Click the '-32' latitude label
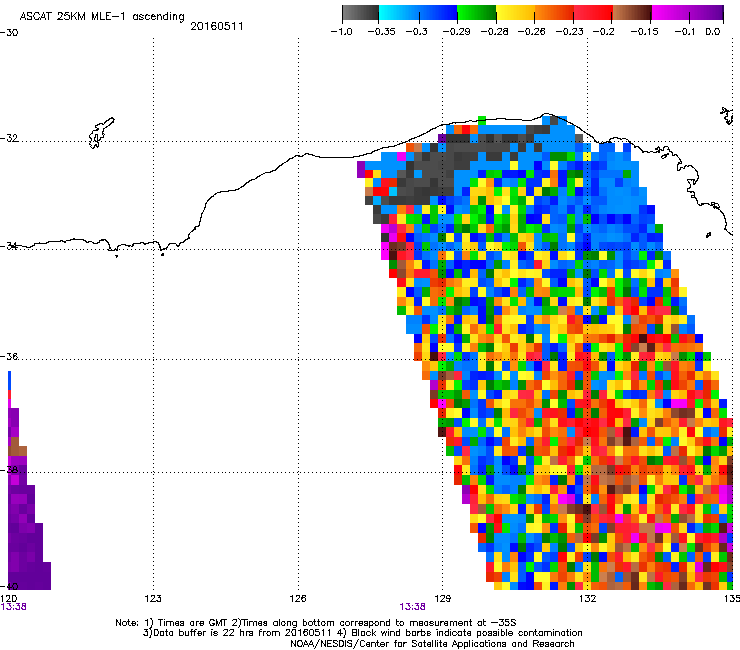Image resolution: width=740 pixels, height=650 pixels. coord(9,138)
